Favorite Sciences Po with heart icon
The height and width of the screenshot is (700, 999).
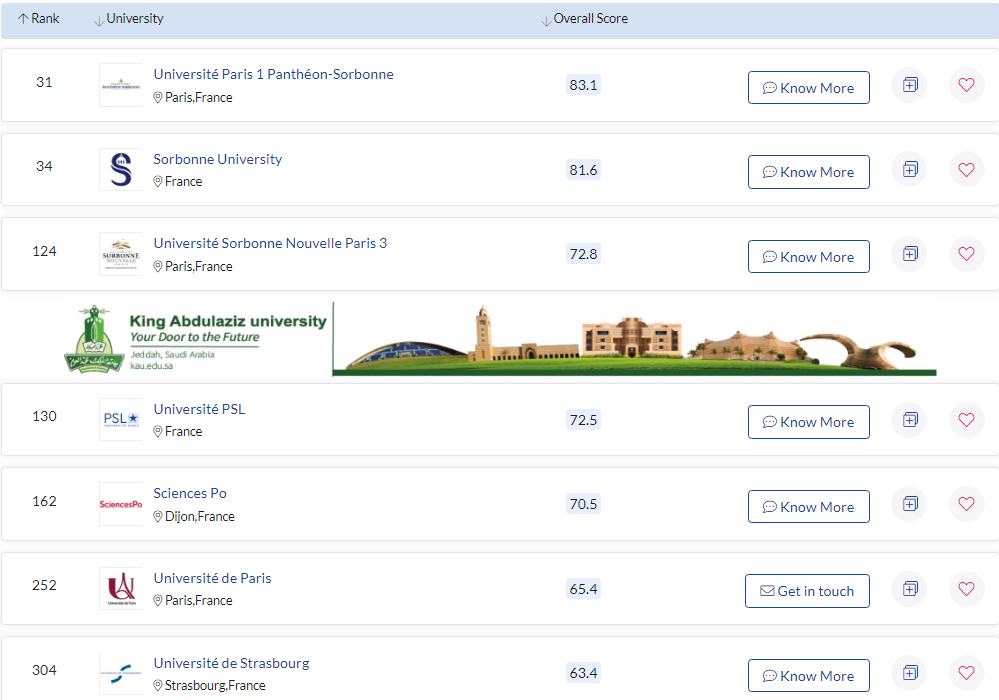coord(967,504)
